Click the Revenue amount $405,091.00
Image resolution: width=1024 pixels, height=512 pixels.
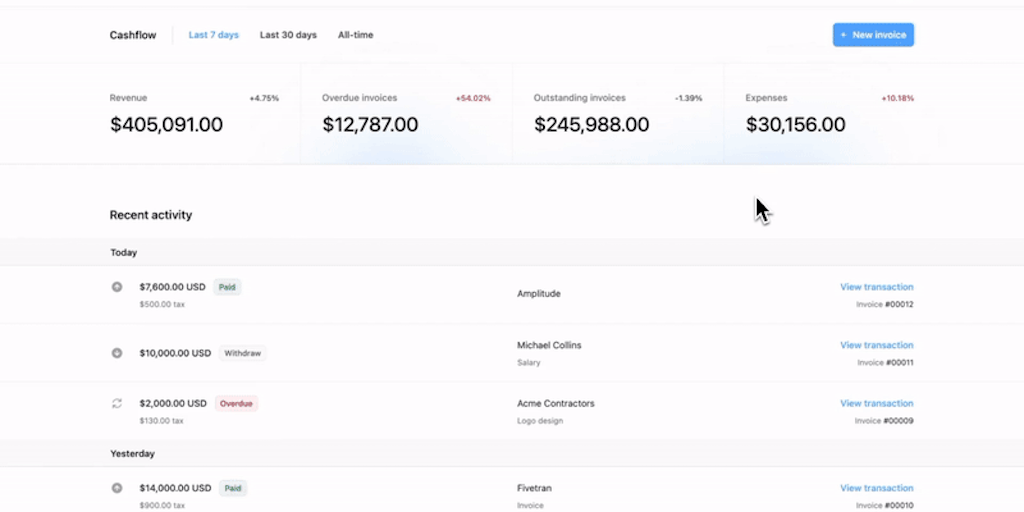[x=166, y=125]
